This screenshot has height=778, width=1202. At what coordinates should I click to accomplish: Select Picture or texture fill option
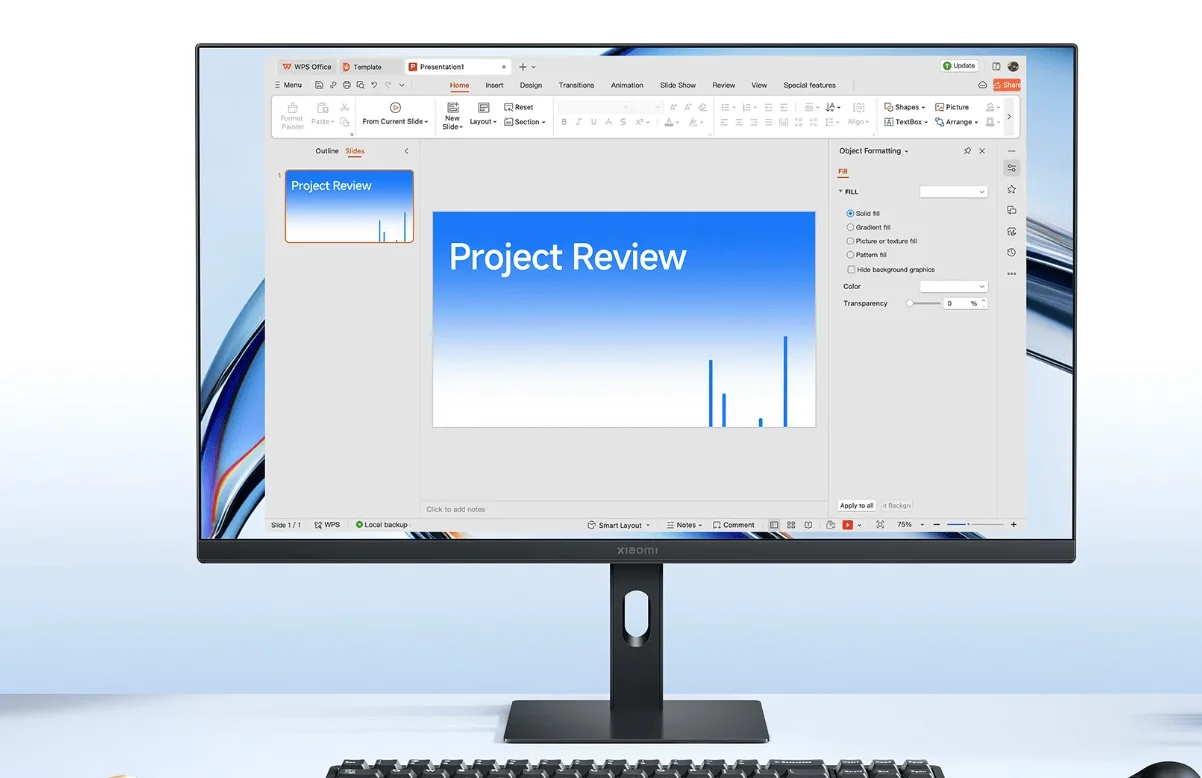[x=850, y=241]
